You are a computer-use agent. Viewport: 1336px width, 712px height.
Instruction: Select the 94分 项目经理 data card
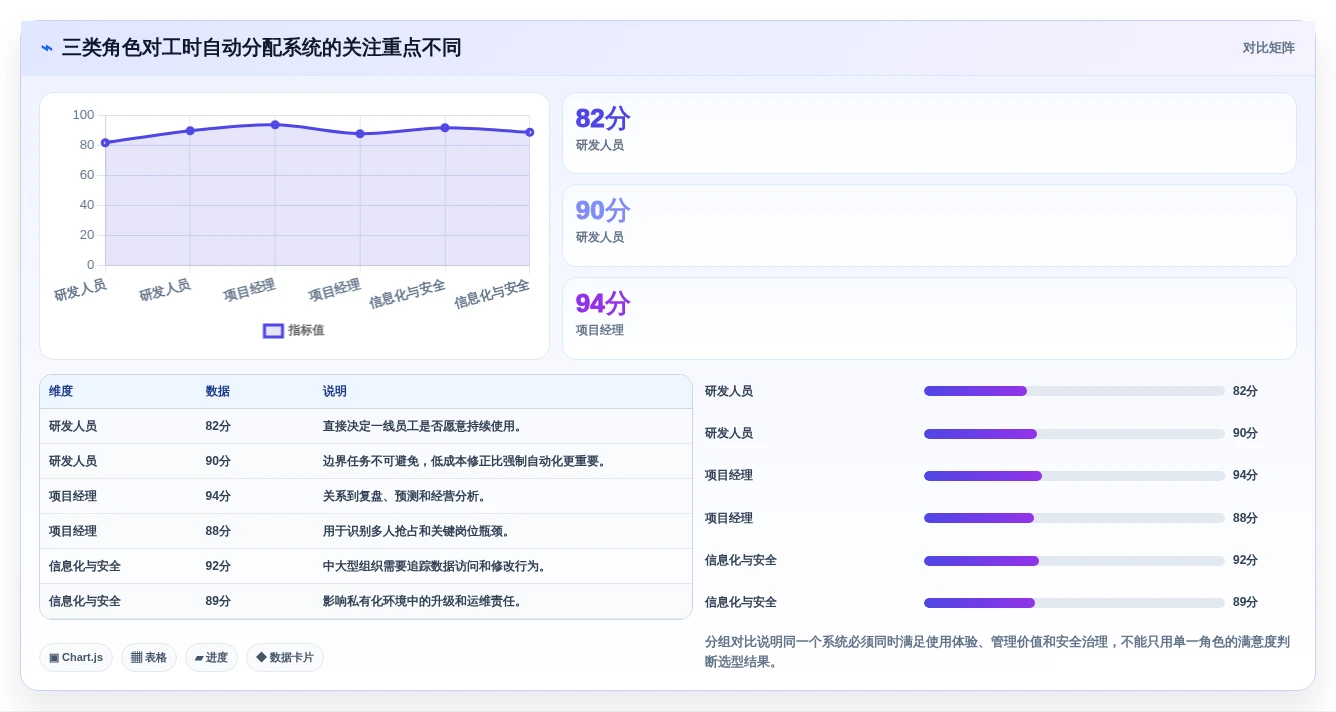pos(929,318)
